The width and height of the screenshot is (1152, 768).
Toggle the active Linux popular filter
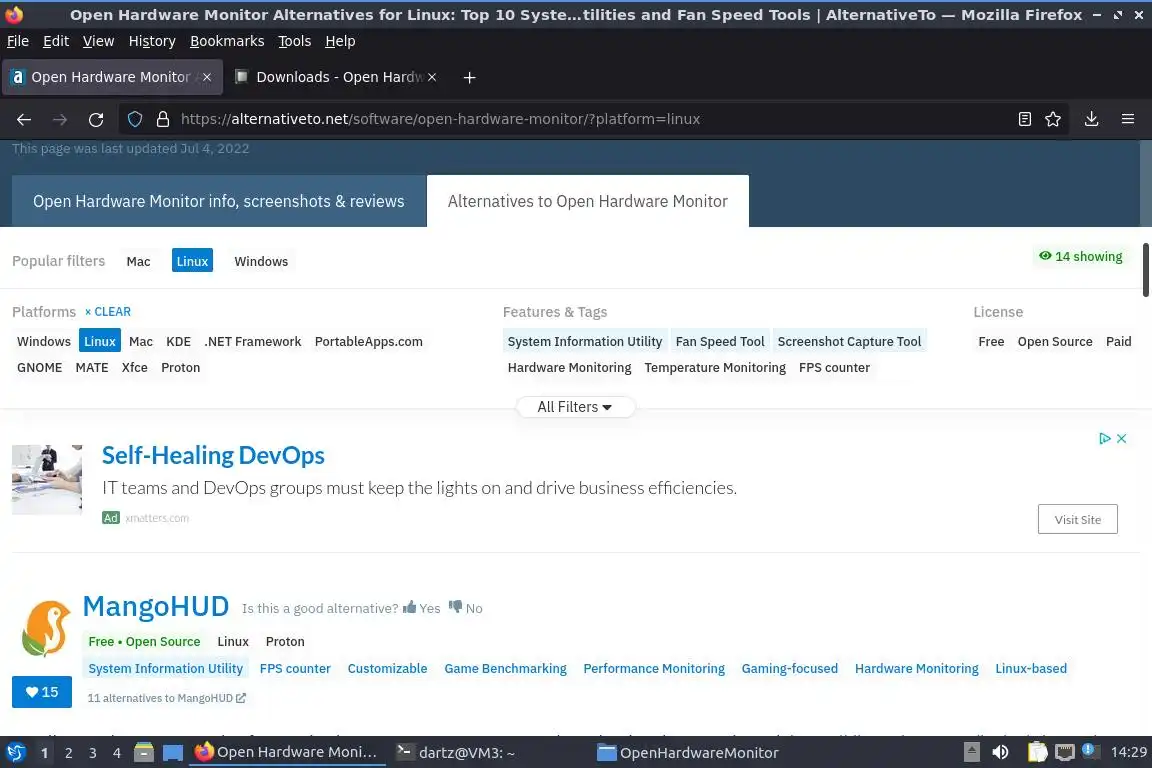click(192, 261)
